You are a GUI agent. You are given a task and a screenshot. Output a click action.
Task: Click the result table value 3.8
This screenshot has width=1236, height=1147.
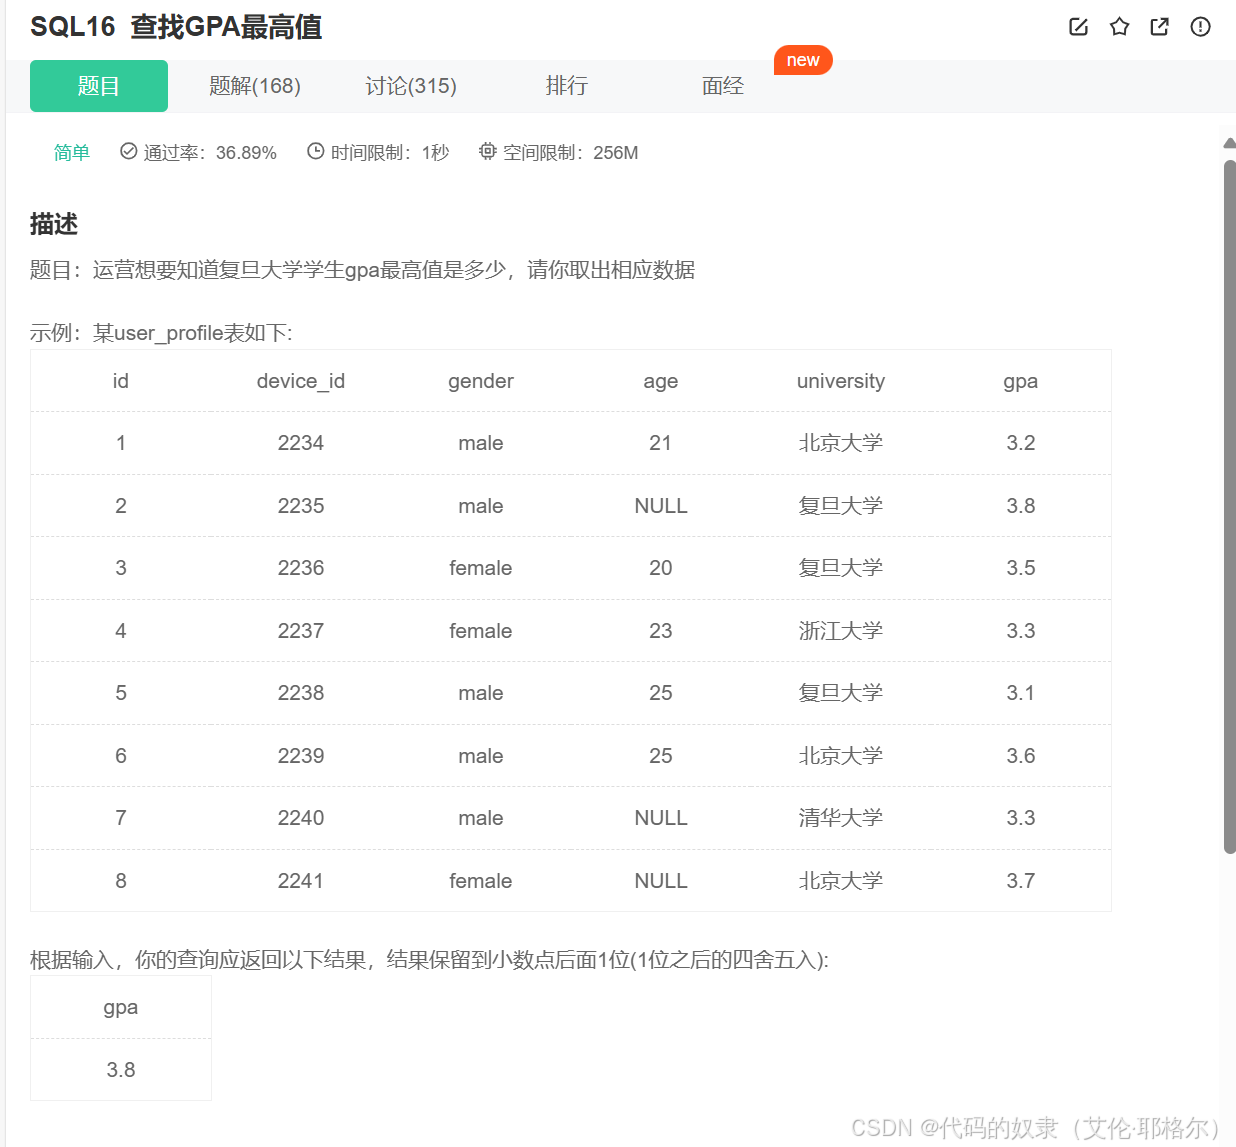point(121,1070)
